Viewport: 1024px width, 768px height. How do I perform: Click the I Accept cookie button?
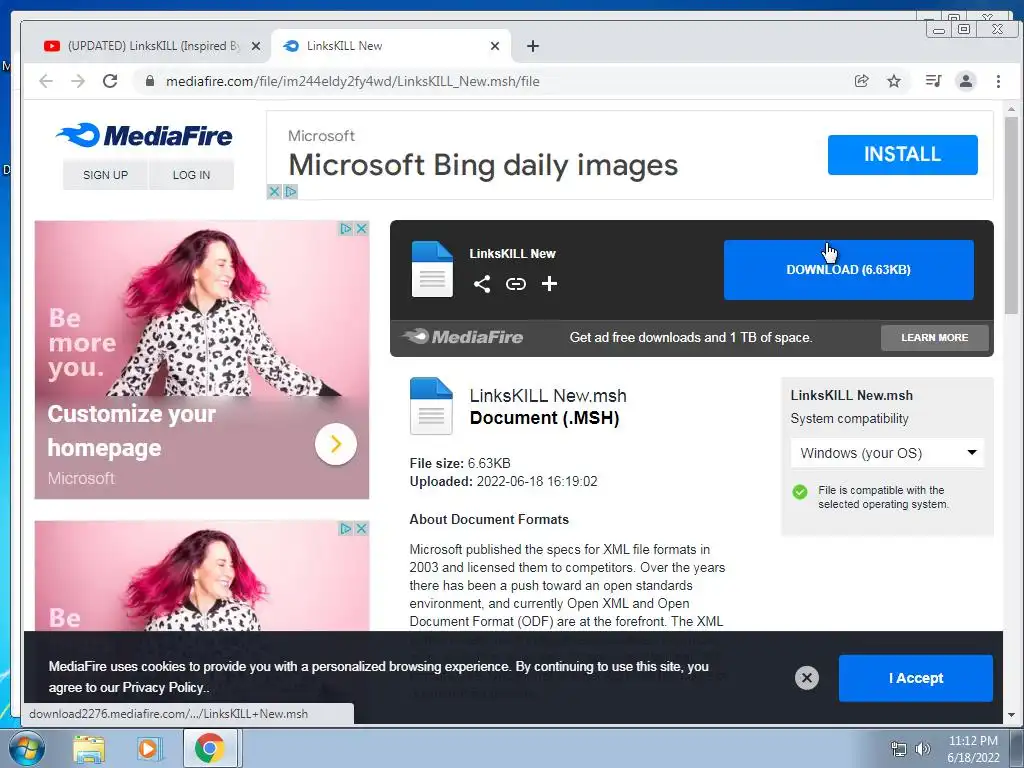[x=916, y=678]
